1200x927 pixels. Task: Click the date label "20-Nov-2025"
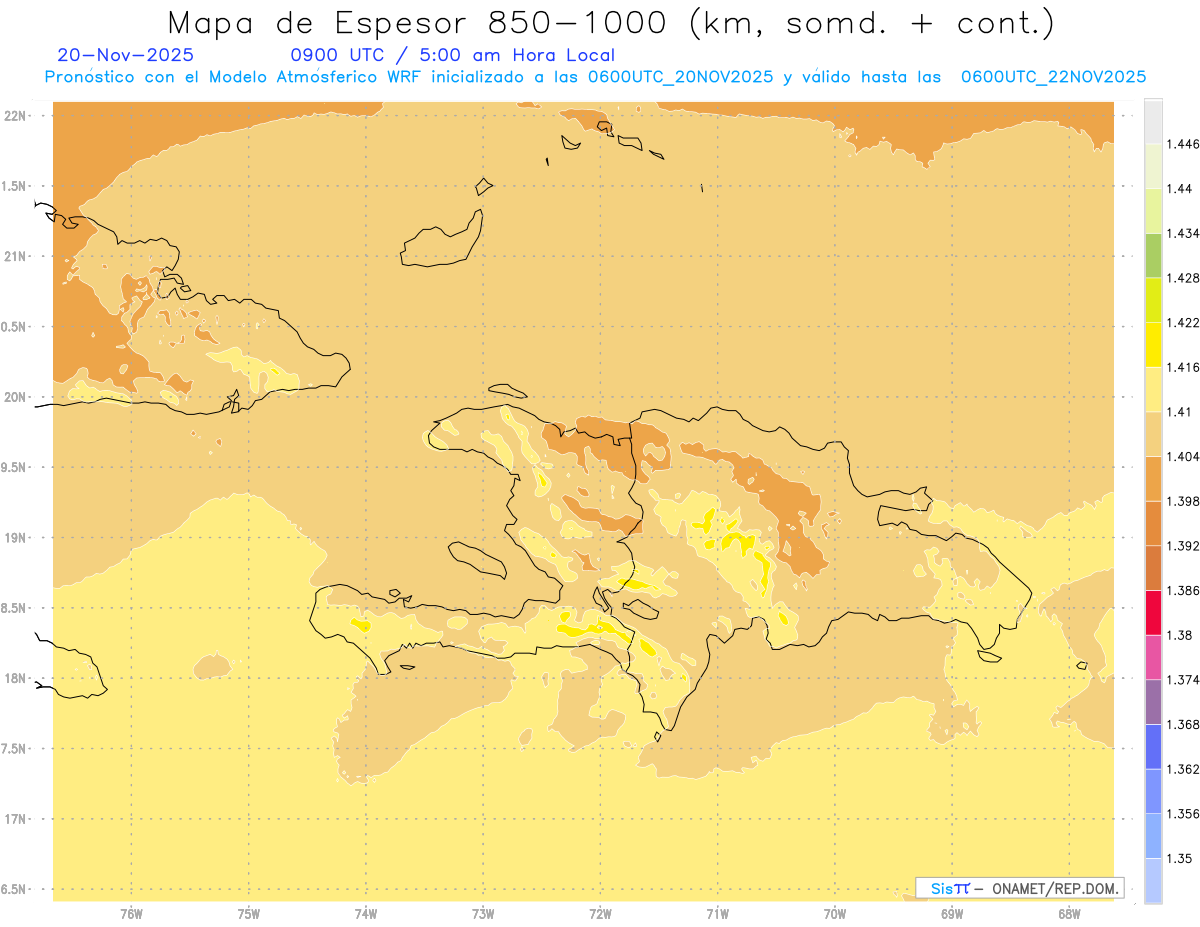(126, 56)
